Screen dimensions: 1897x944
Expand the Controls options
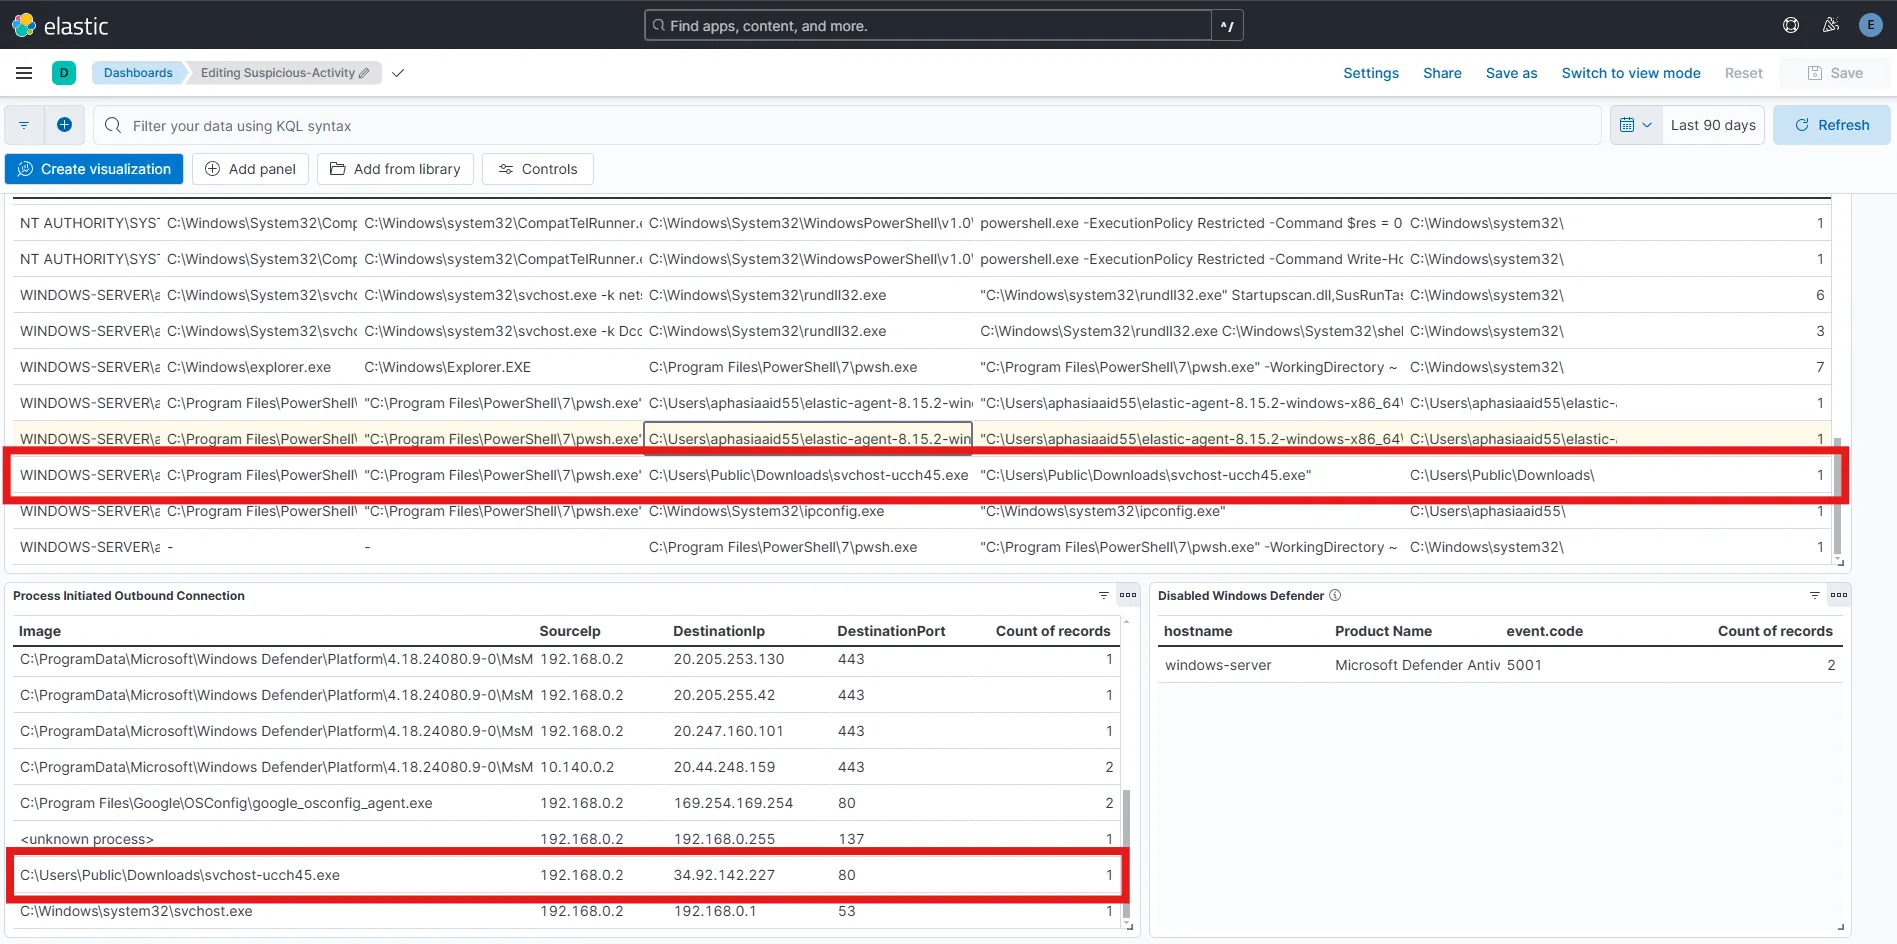click(537, 168)
